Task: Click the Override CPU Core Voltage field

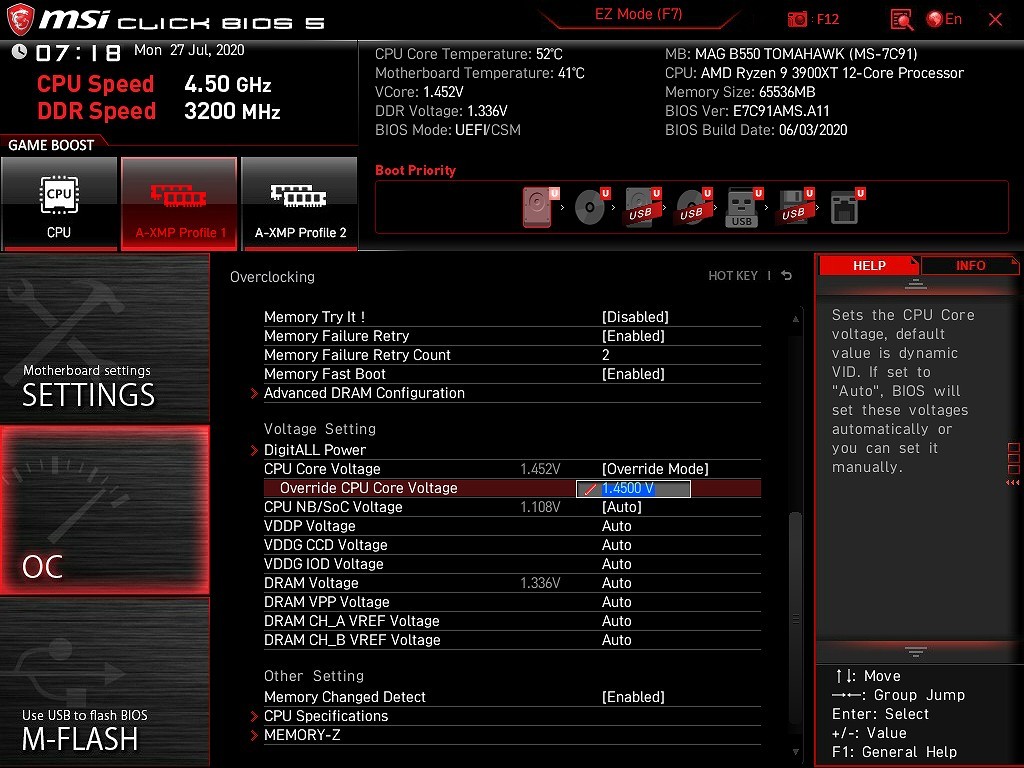Action: click(x=633, y=488)
